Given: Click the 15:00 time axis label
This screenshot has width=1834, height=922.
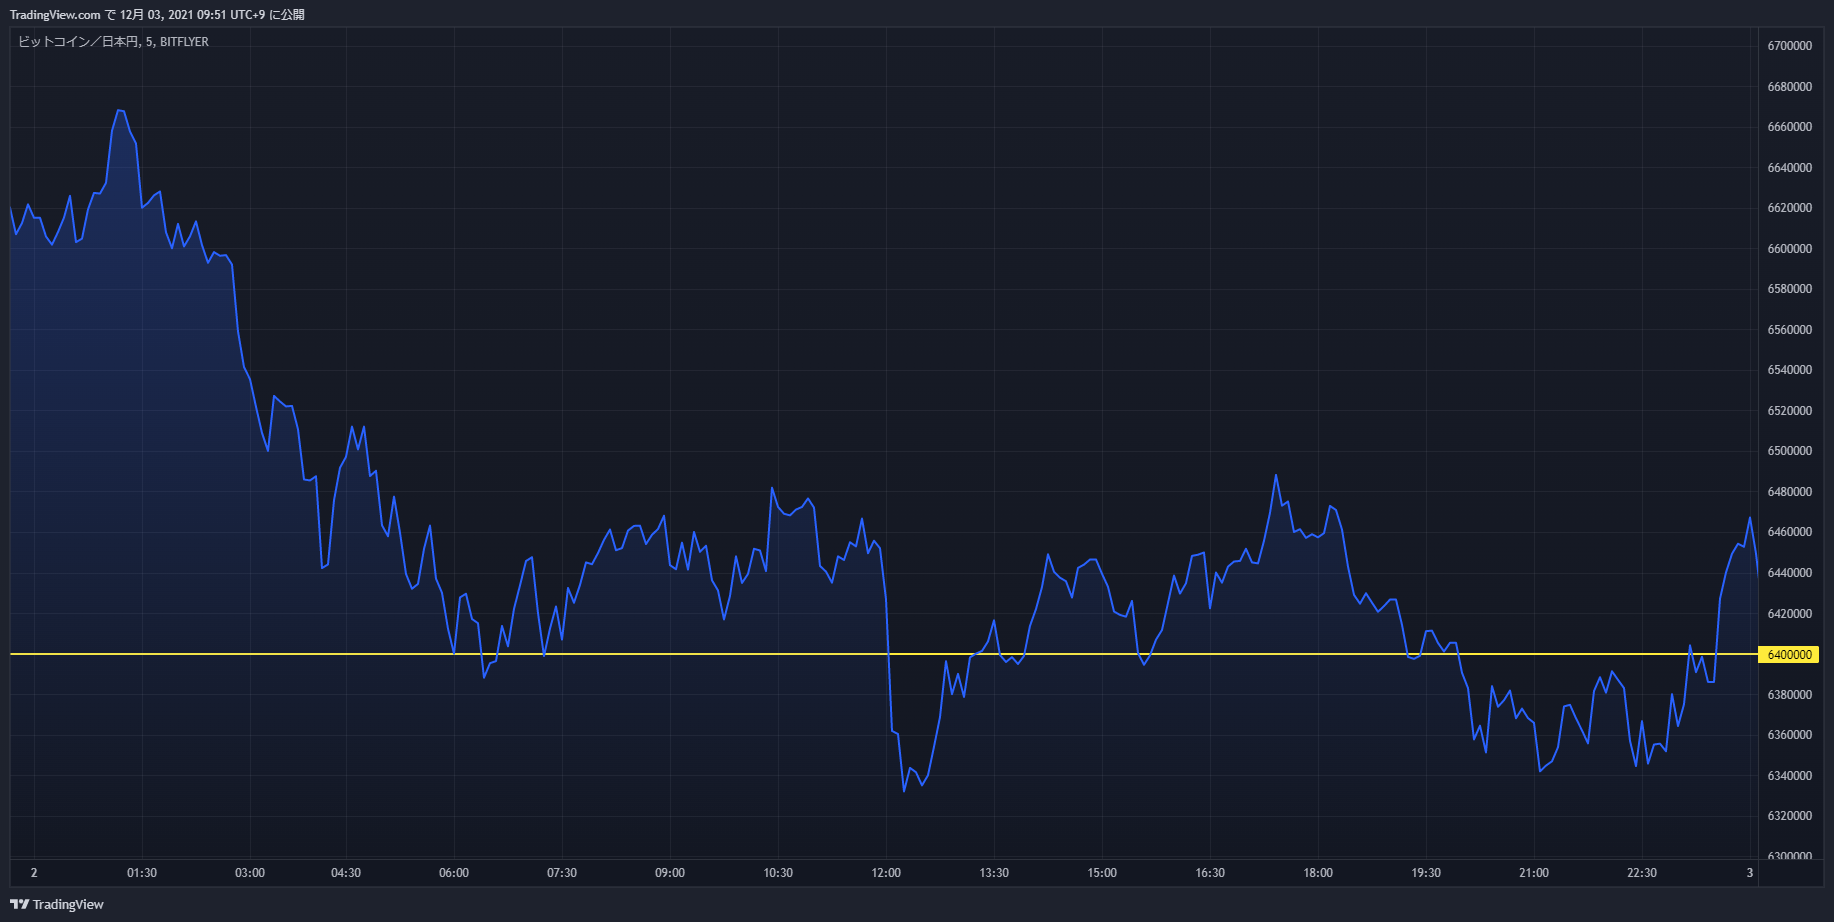Looking at the screenshot, I should (1102, 873).
